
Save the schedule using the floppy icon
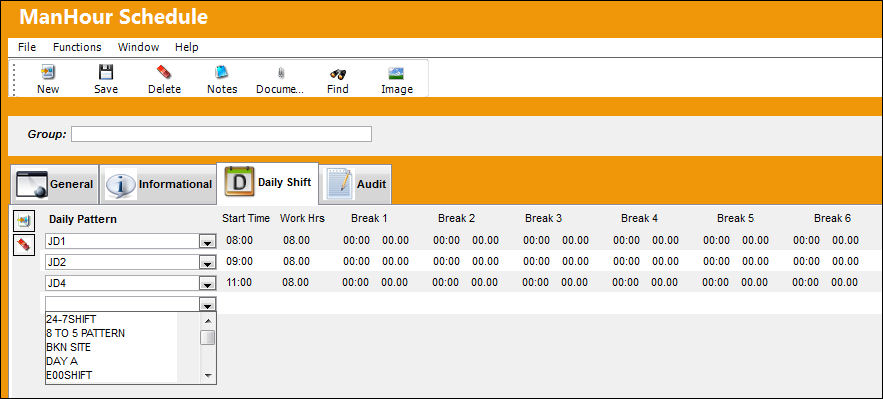[x=106, y=73]
